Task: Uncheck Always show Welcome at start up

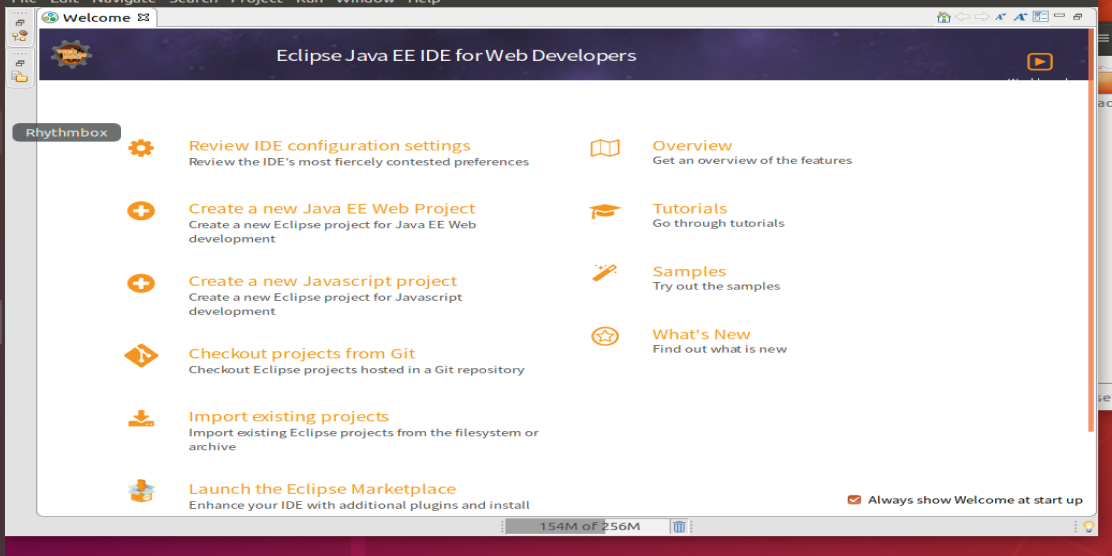Action: tap(854, 500)
